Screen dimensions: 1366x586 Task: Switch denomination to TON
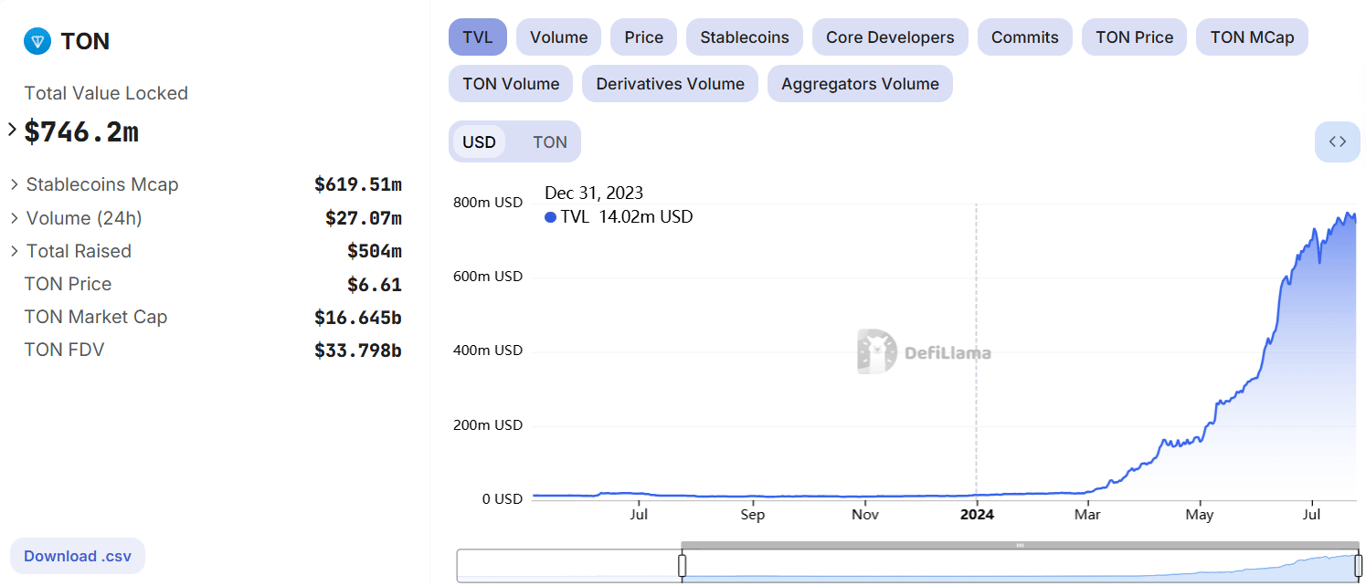[x=550, y=142]
